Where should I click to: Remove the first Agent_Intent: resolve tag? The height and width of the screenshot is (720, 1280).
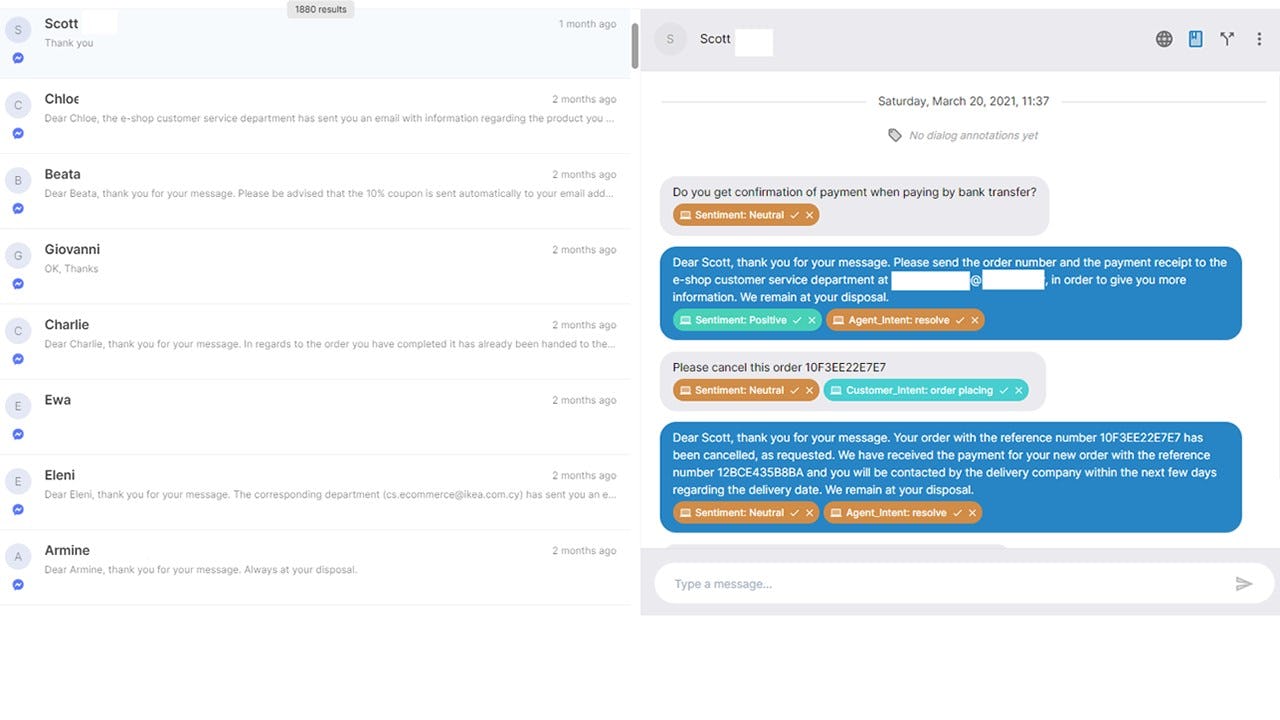[975, 320]
